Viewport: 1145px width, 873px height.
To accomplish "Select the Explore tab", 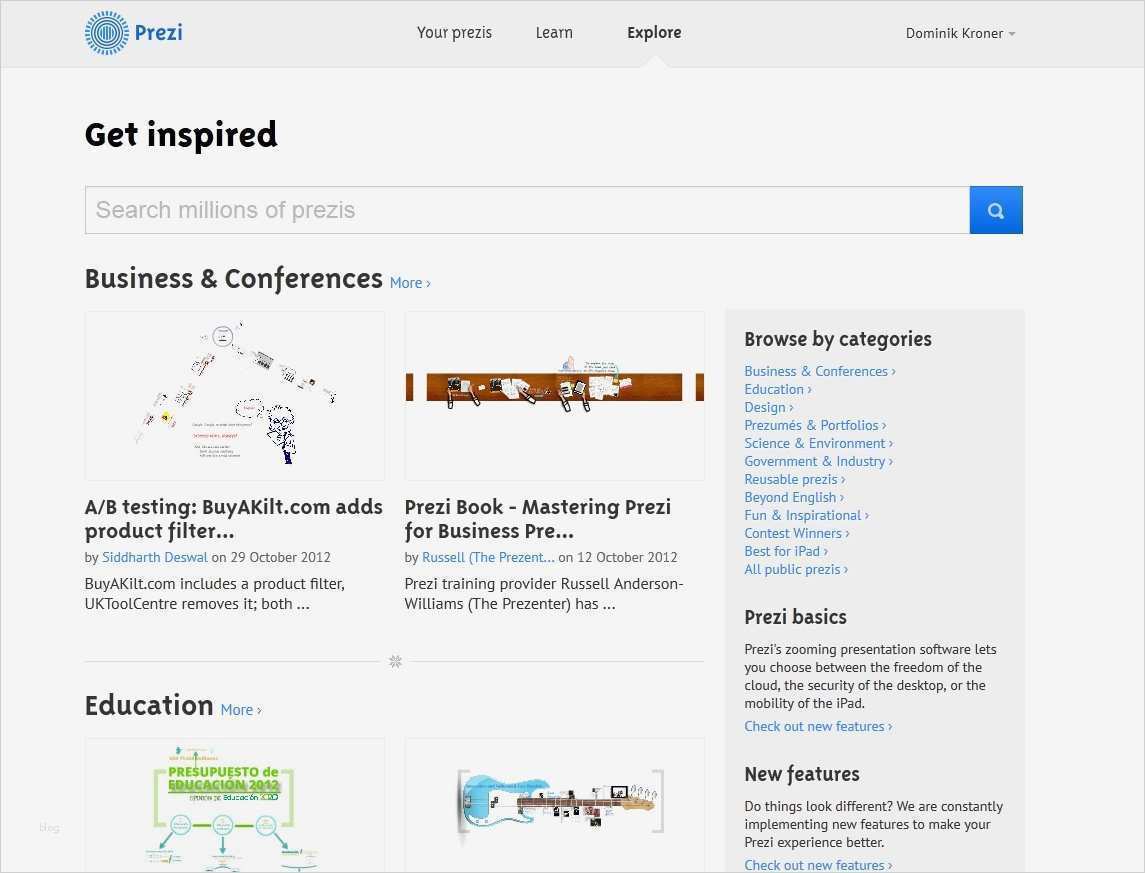I will coord(653,32).
